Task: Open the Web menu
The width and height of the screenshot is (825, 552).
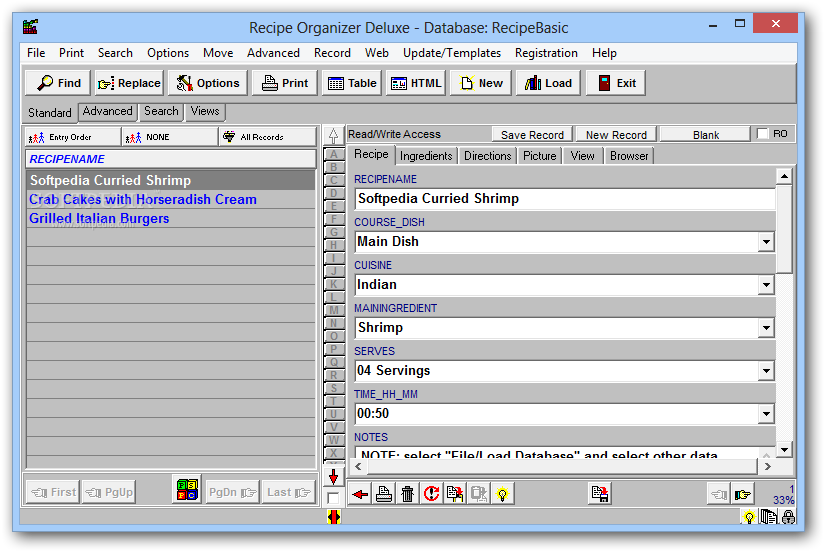Action: [377, 53]
